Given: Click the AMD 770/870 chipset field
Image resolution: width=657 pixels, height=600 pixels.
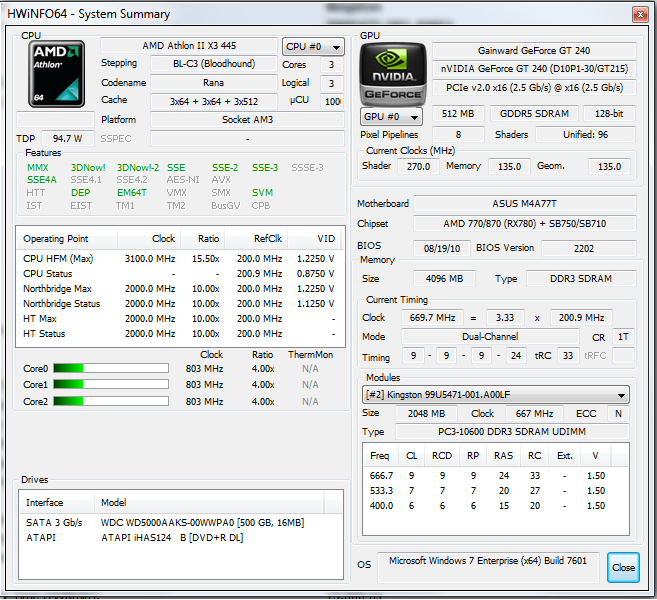Looking at the screenshot, I should [525, 224].
